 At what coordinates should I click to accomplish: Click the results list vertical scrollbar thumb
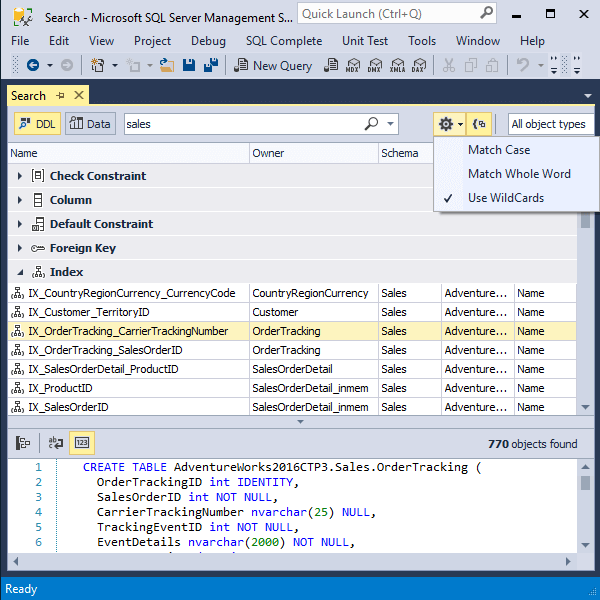pyautogui.click(x=585, y=220)
